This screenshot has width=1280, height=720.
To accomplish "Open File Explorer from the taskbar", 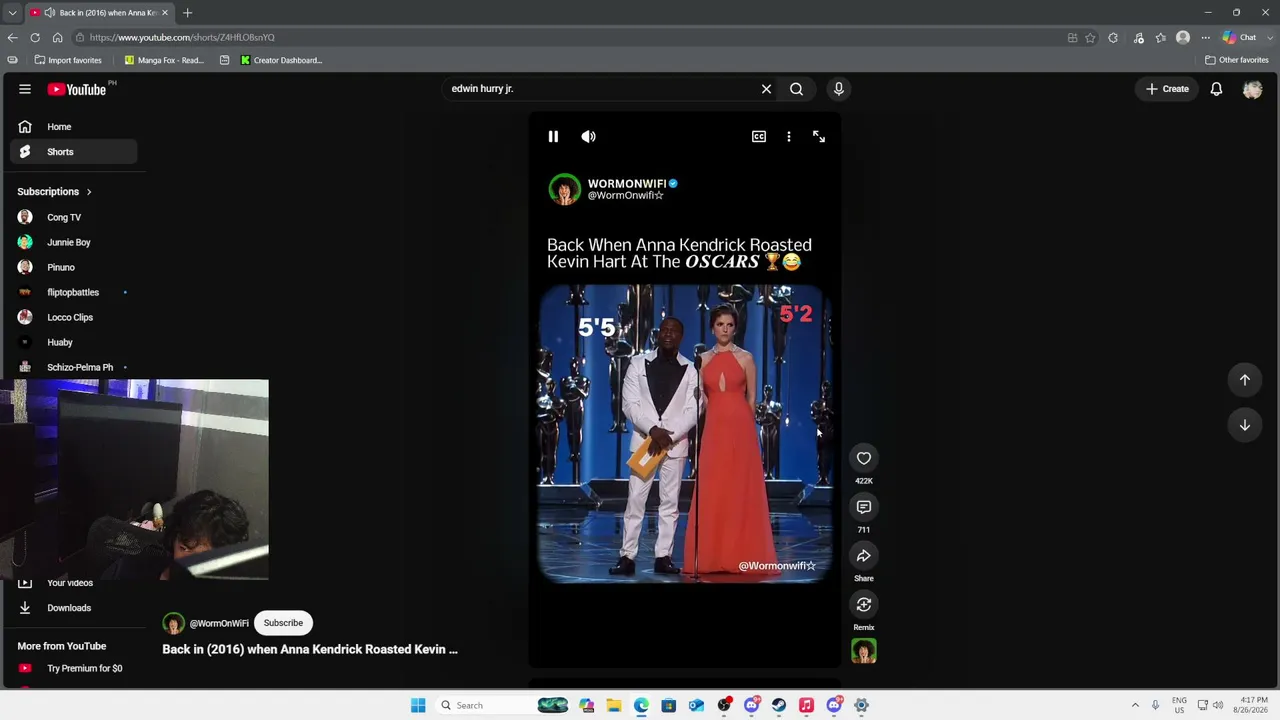I will pyautogui.click(x=614, y=706).
